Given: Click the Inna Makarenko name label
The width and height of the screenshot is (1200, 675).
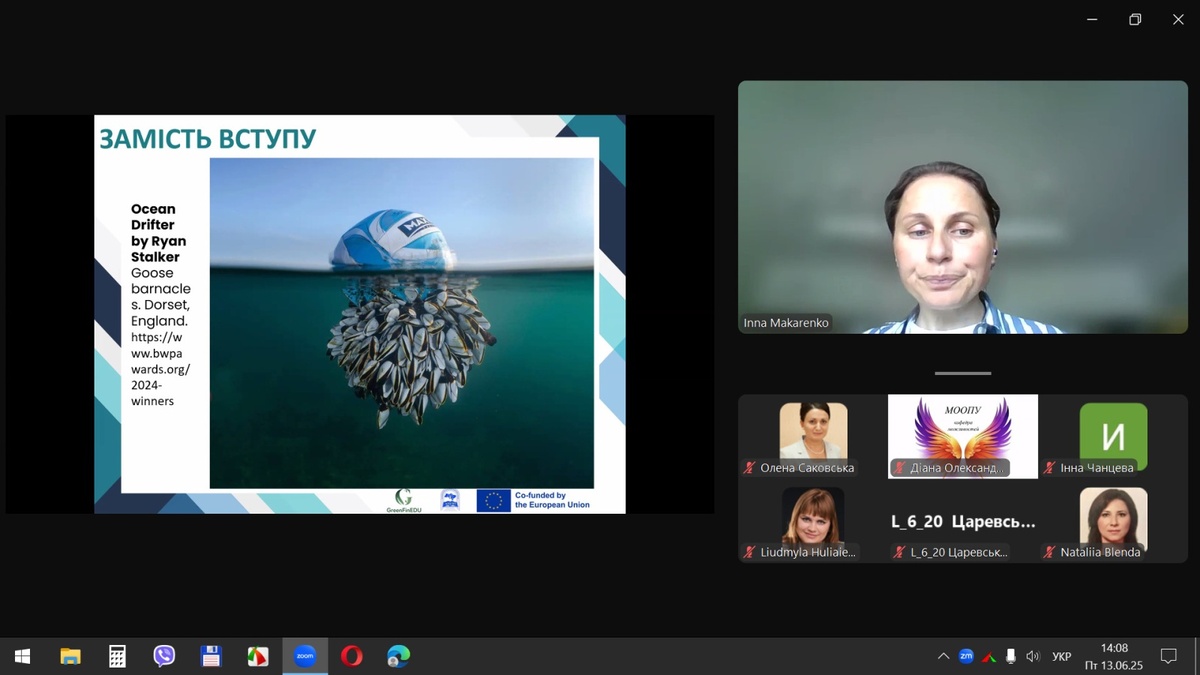Looking at the screenshot, I should pyautogui.click(x=786, y=323).
